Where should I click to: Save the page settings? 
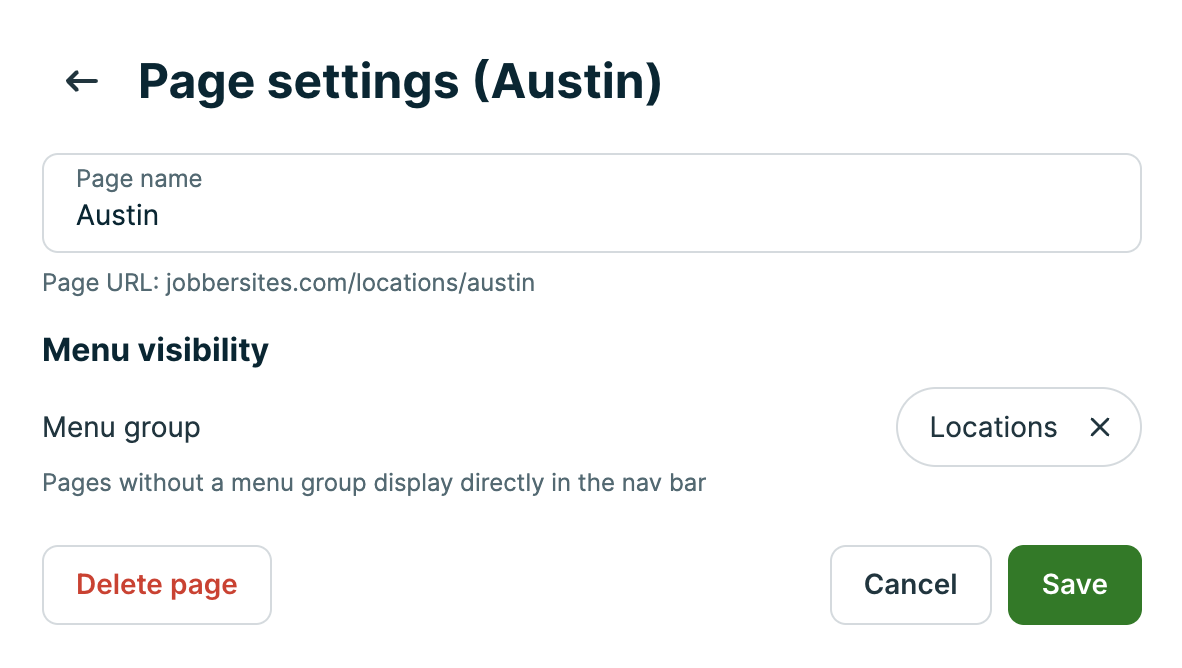click(1074, 585)
